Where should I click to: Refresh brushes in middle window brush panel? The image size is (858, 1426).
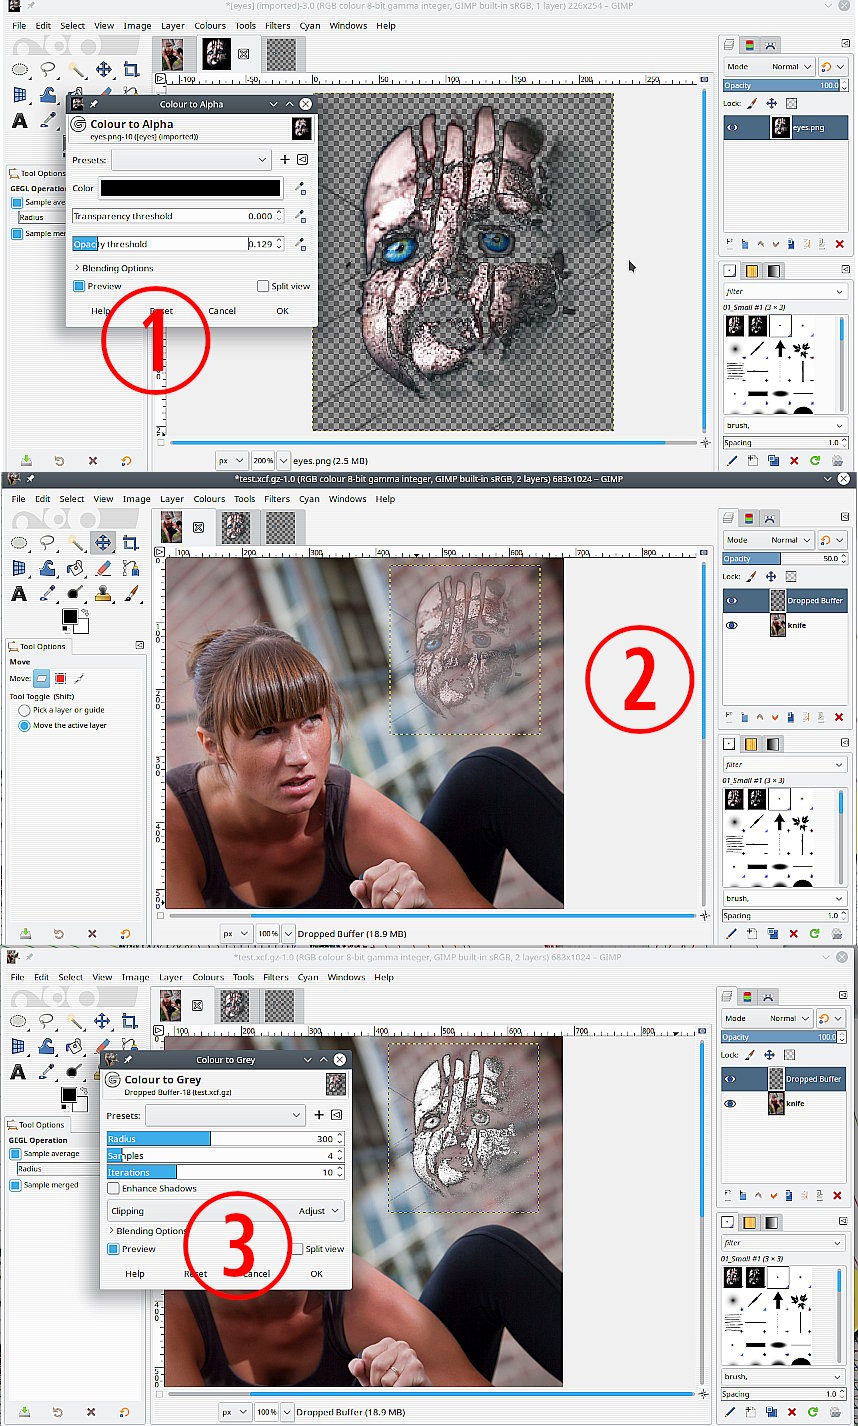pyautogui.click(x=815, y=934)
